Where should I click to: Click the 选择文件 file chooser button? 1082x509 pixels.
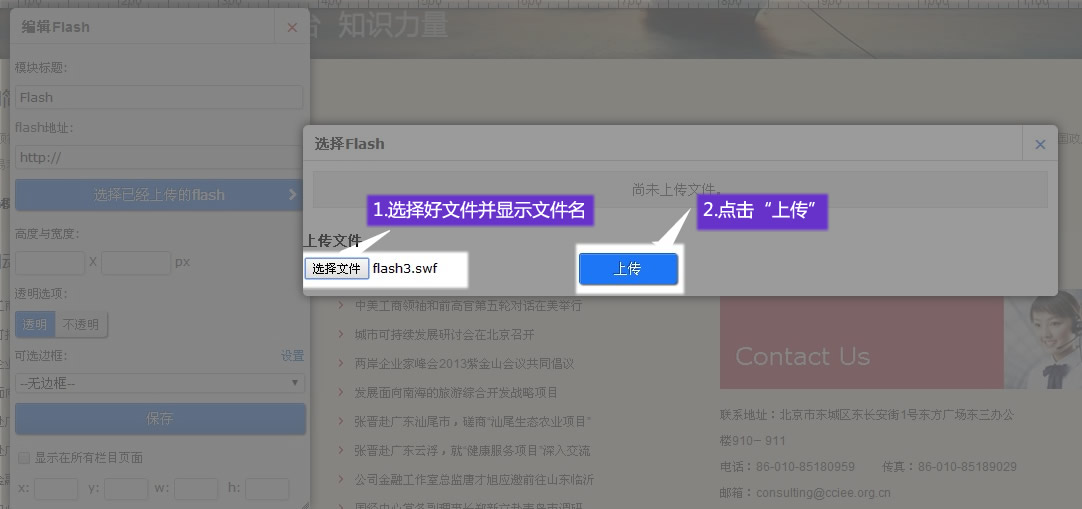[x=336, y=269]
